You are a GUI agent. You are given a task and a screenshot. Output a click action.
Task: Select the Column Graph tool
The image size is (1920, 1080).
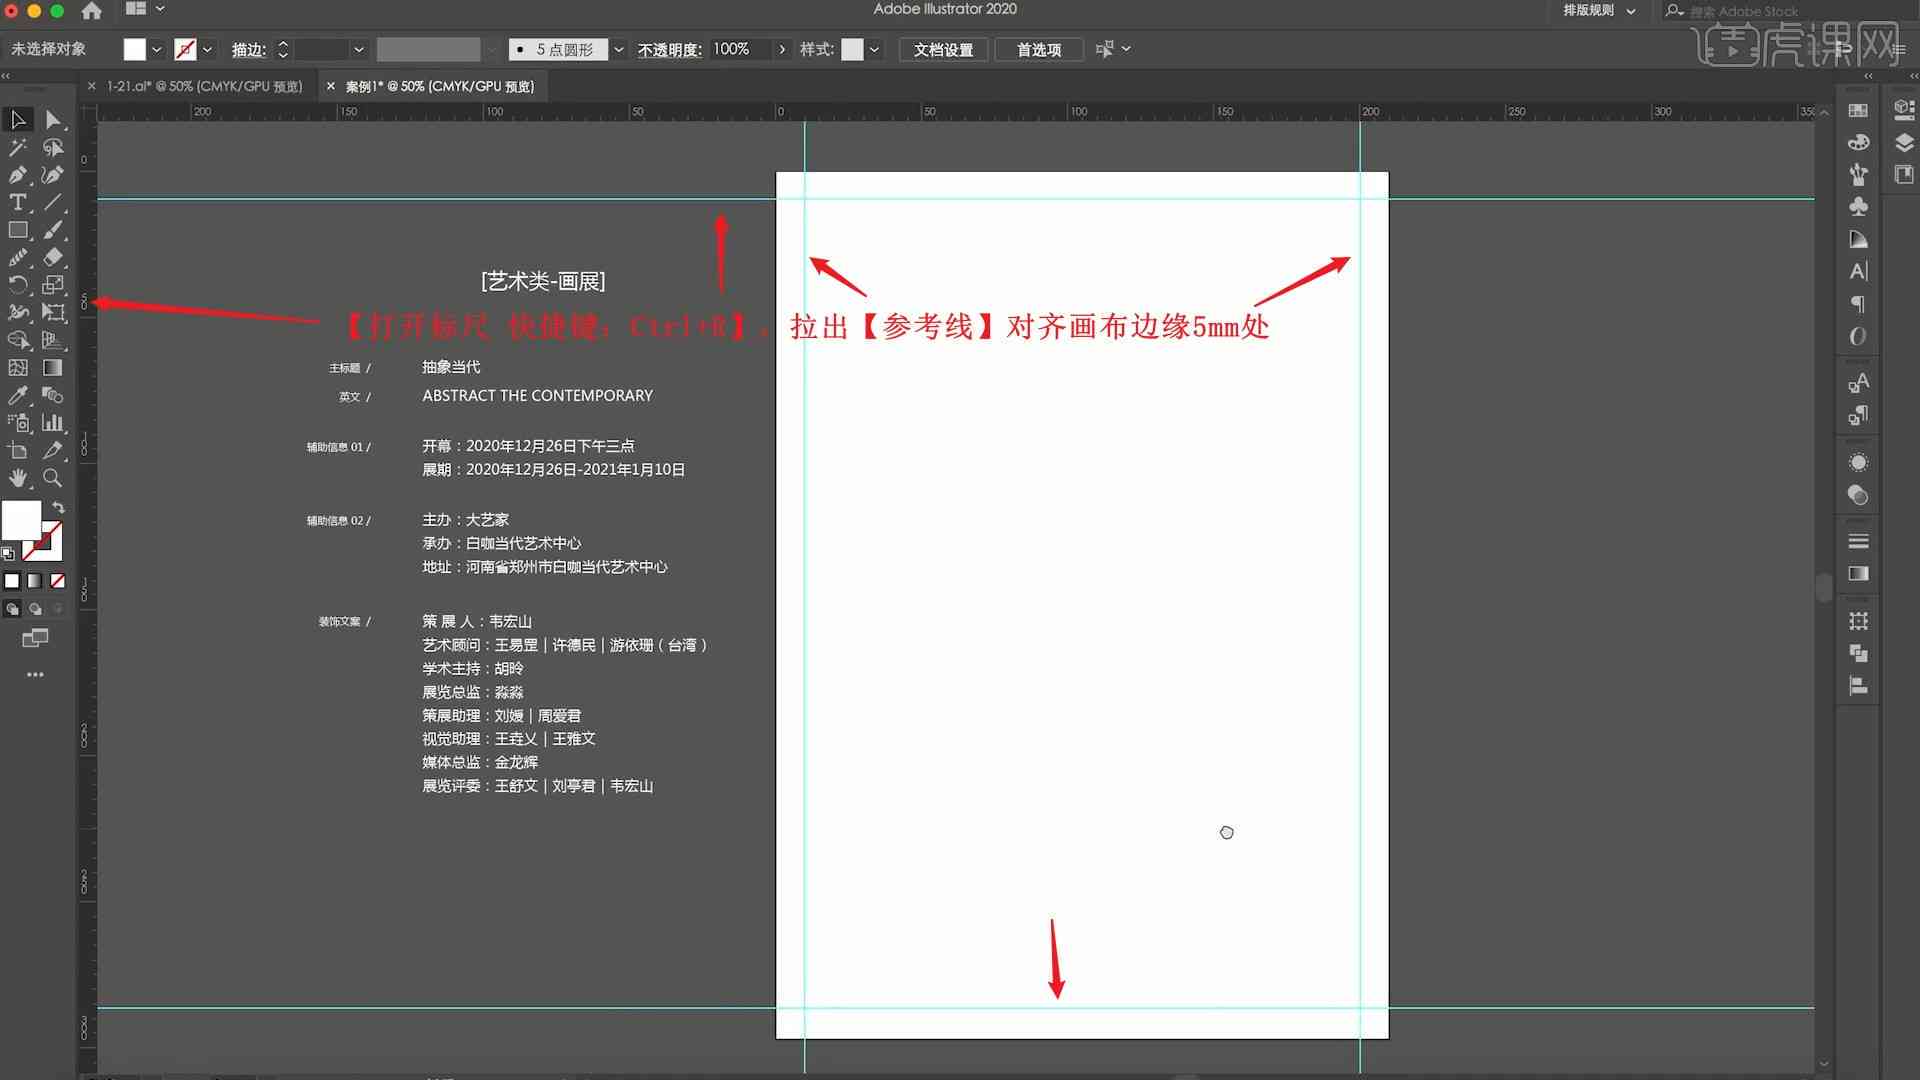click(53, 423)
